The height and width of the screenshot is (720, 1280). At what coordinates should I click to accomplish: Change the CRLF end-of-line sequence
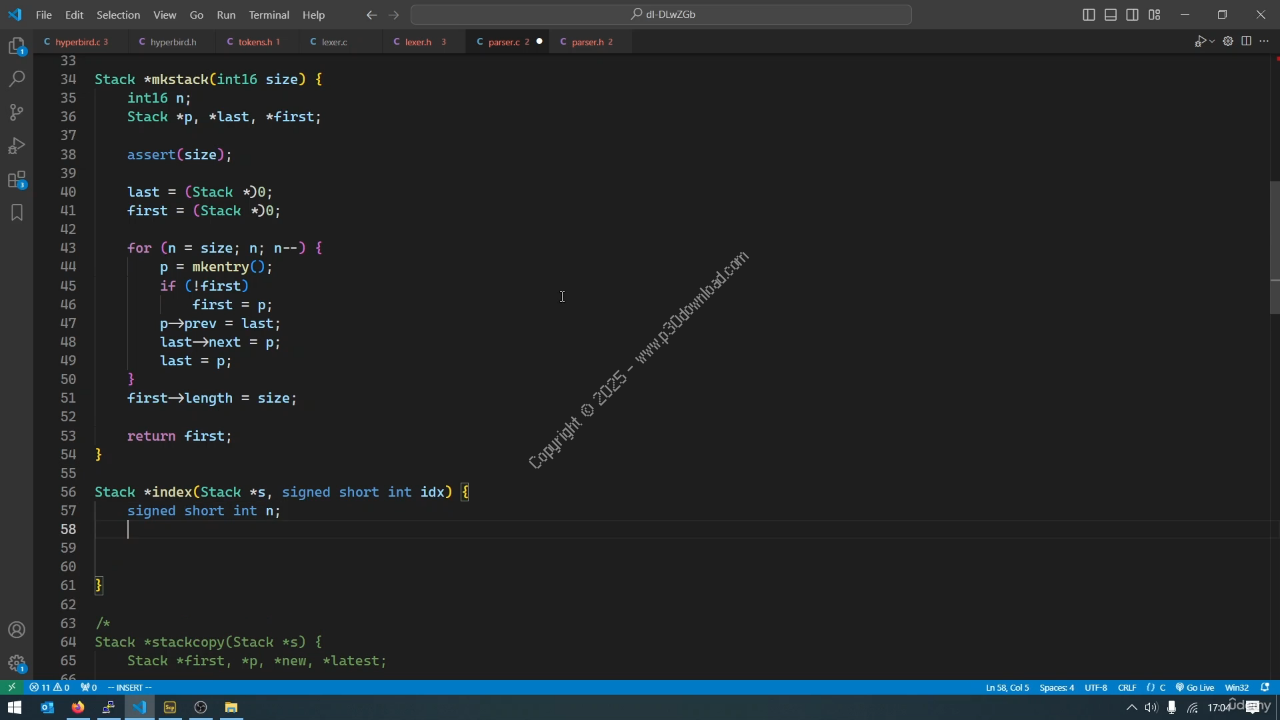(x=1127, y=688)
